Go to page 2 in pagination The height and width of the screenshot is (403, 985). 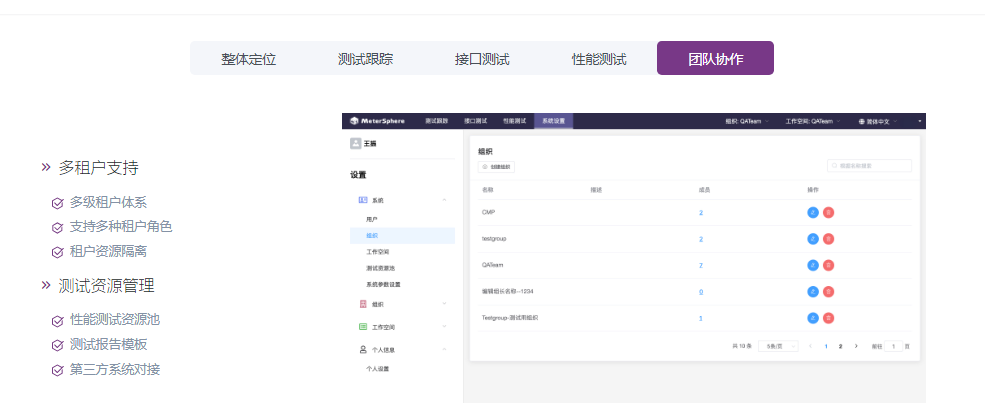(841, 346)
